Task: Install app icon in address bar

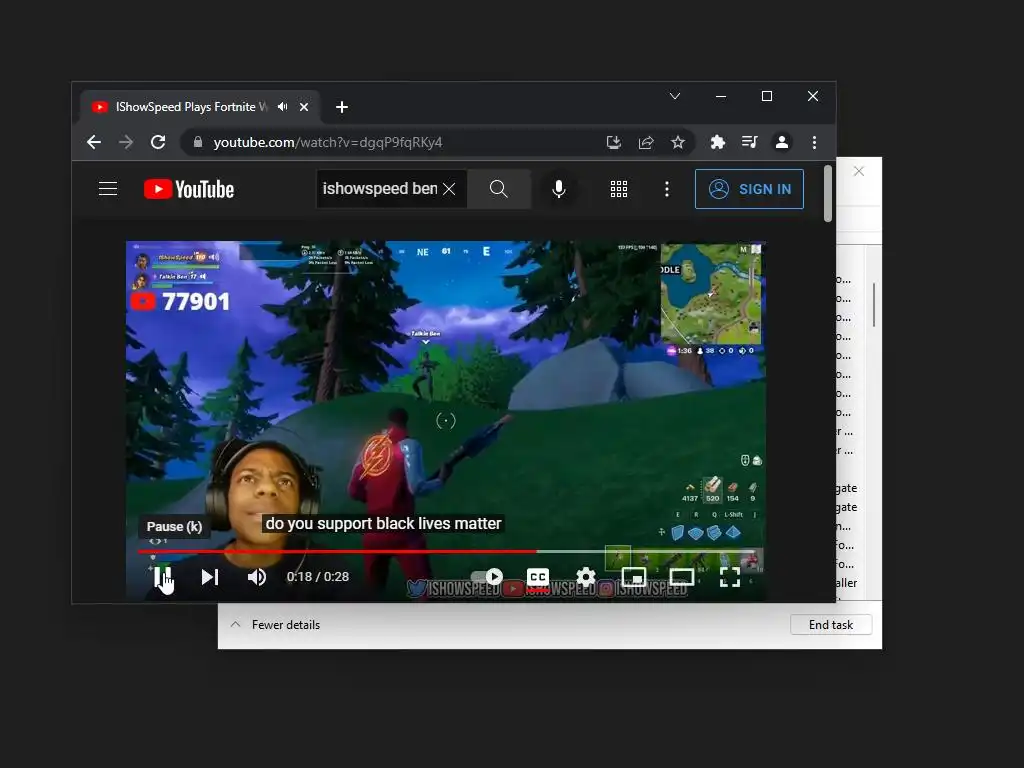Action: click(x=613, y=142)
